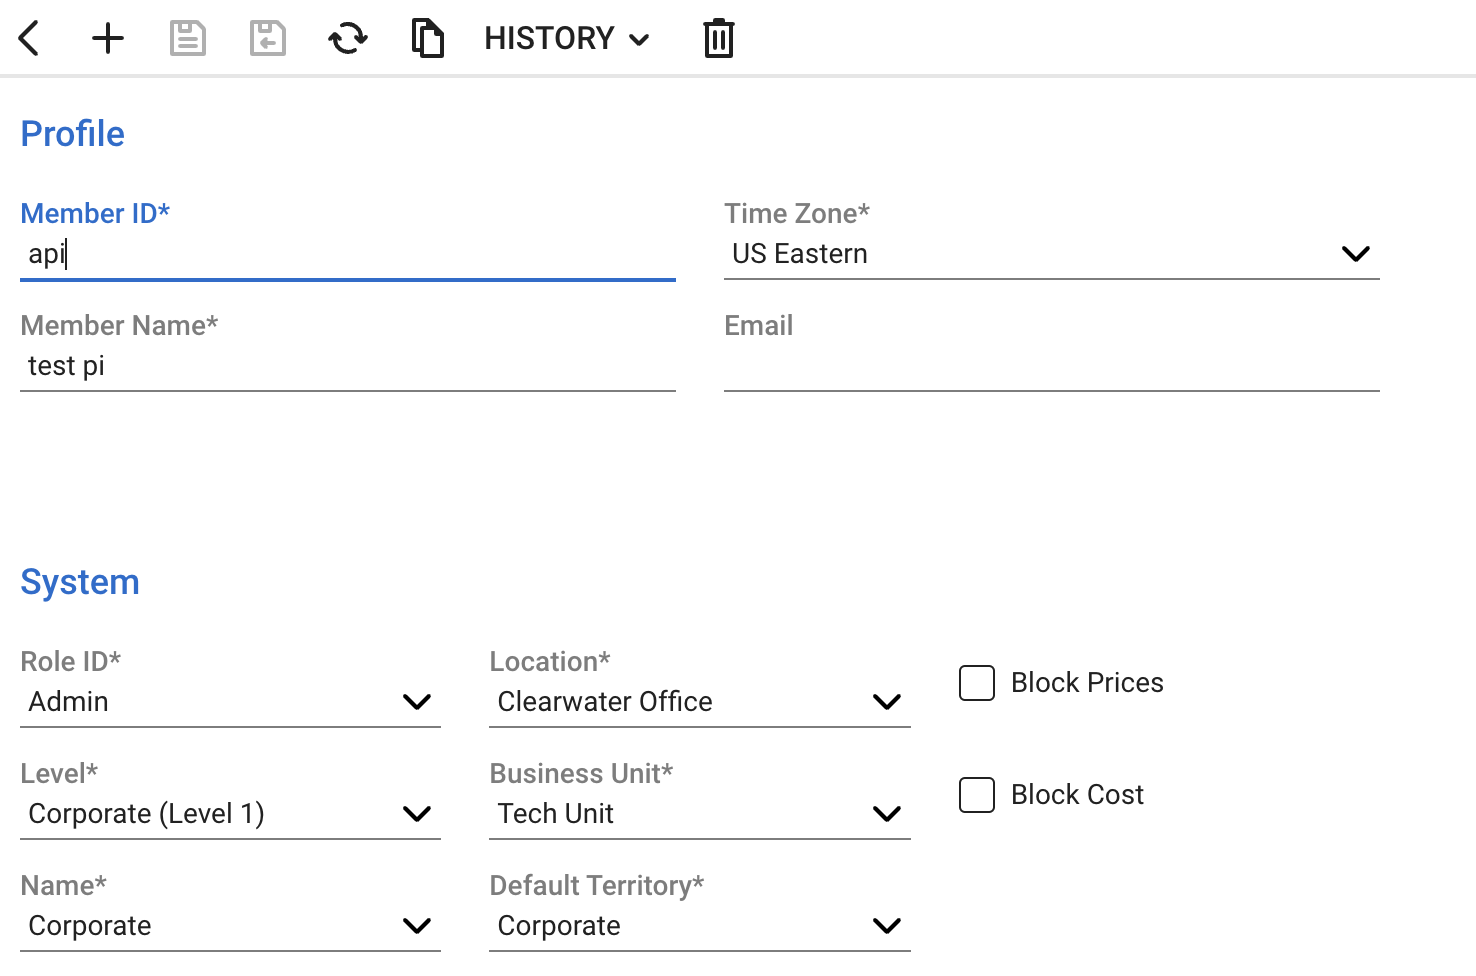The image size is (1476, 976).
Task: Enable the Block Prices checkbox
Action: click(x=977, y=683)
